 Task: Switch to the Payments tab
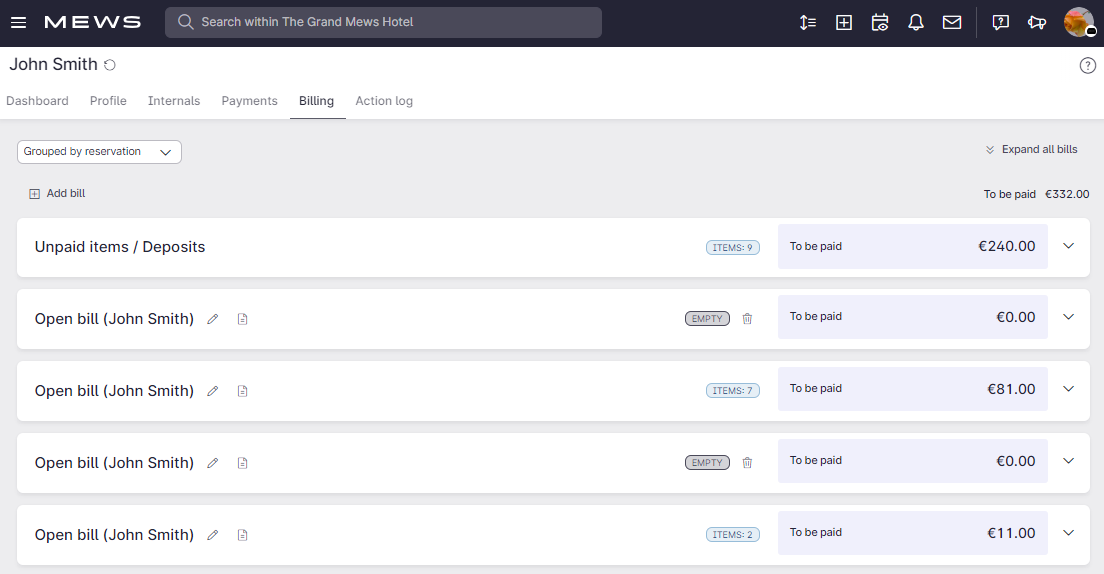point(249,101)
